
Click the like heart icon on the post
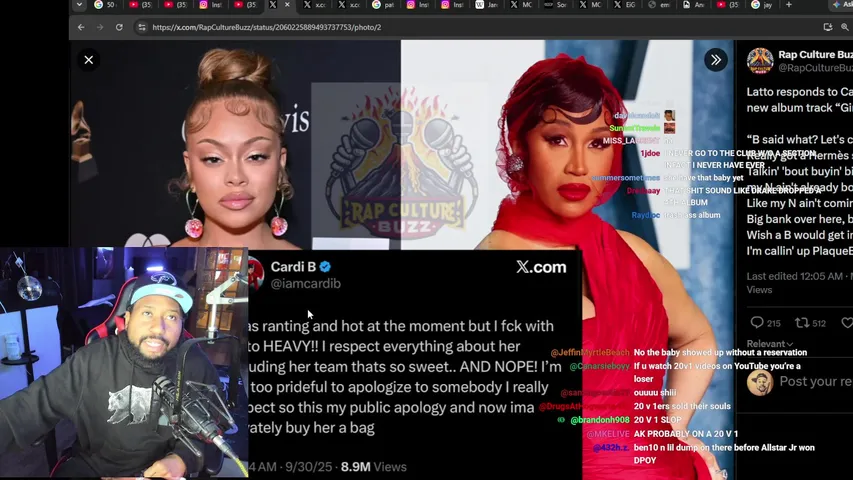847,323
